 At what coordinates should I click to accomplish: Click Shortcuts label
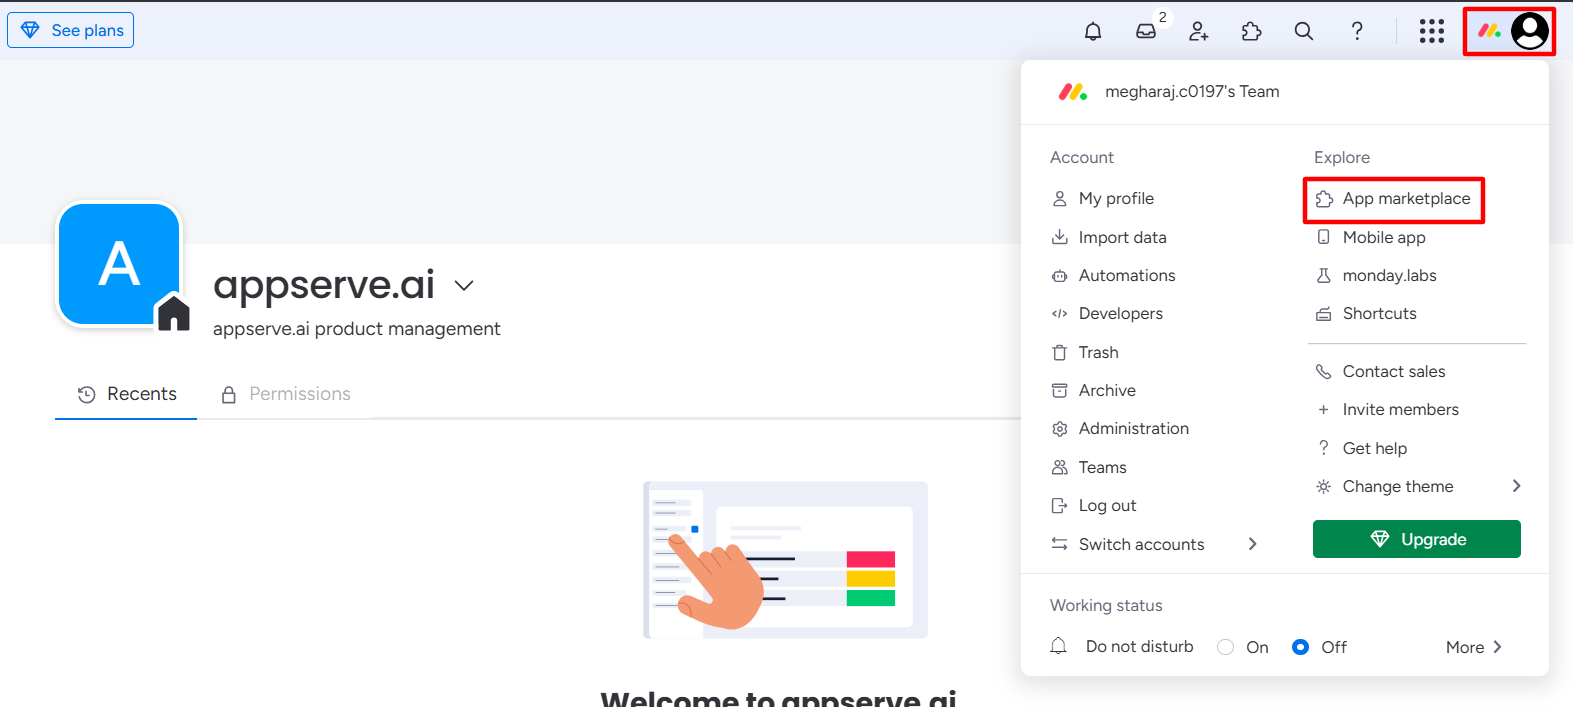1380,314
